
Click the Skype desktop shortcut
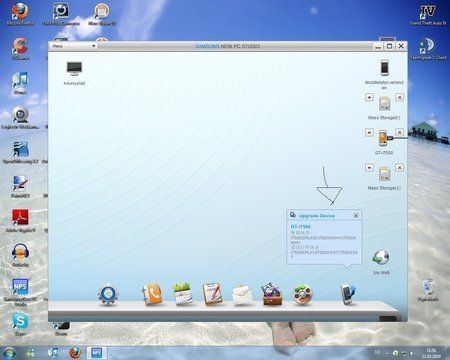(20, 320)
